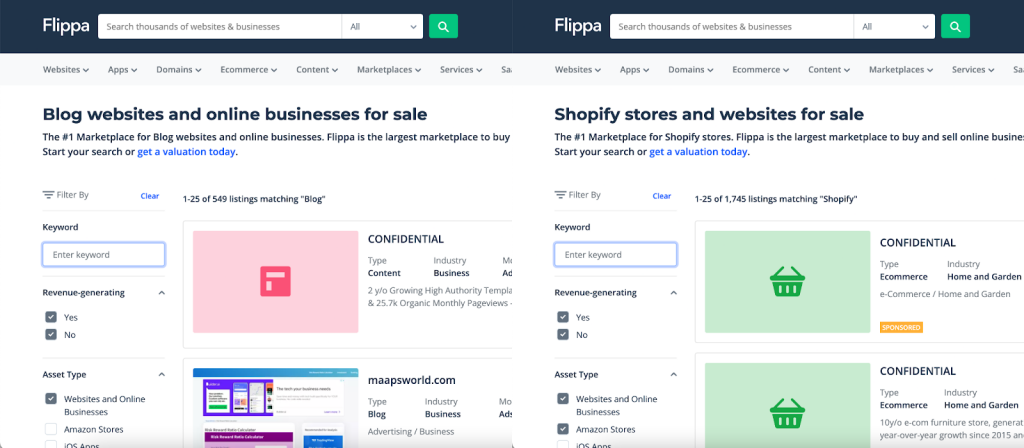Open Websites menu on the Blog page
1024x448 pixels.
66,69
